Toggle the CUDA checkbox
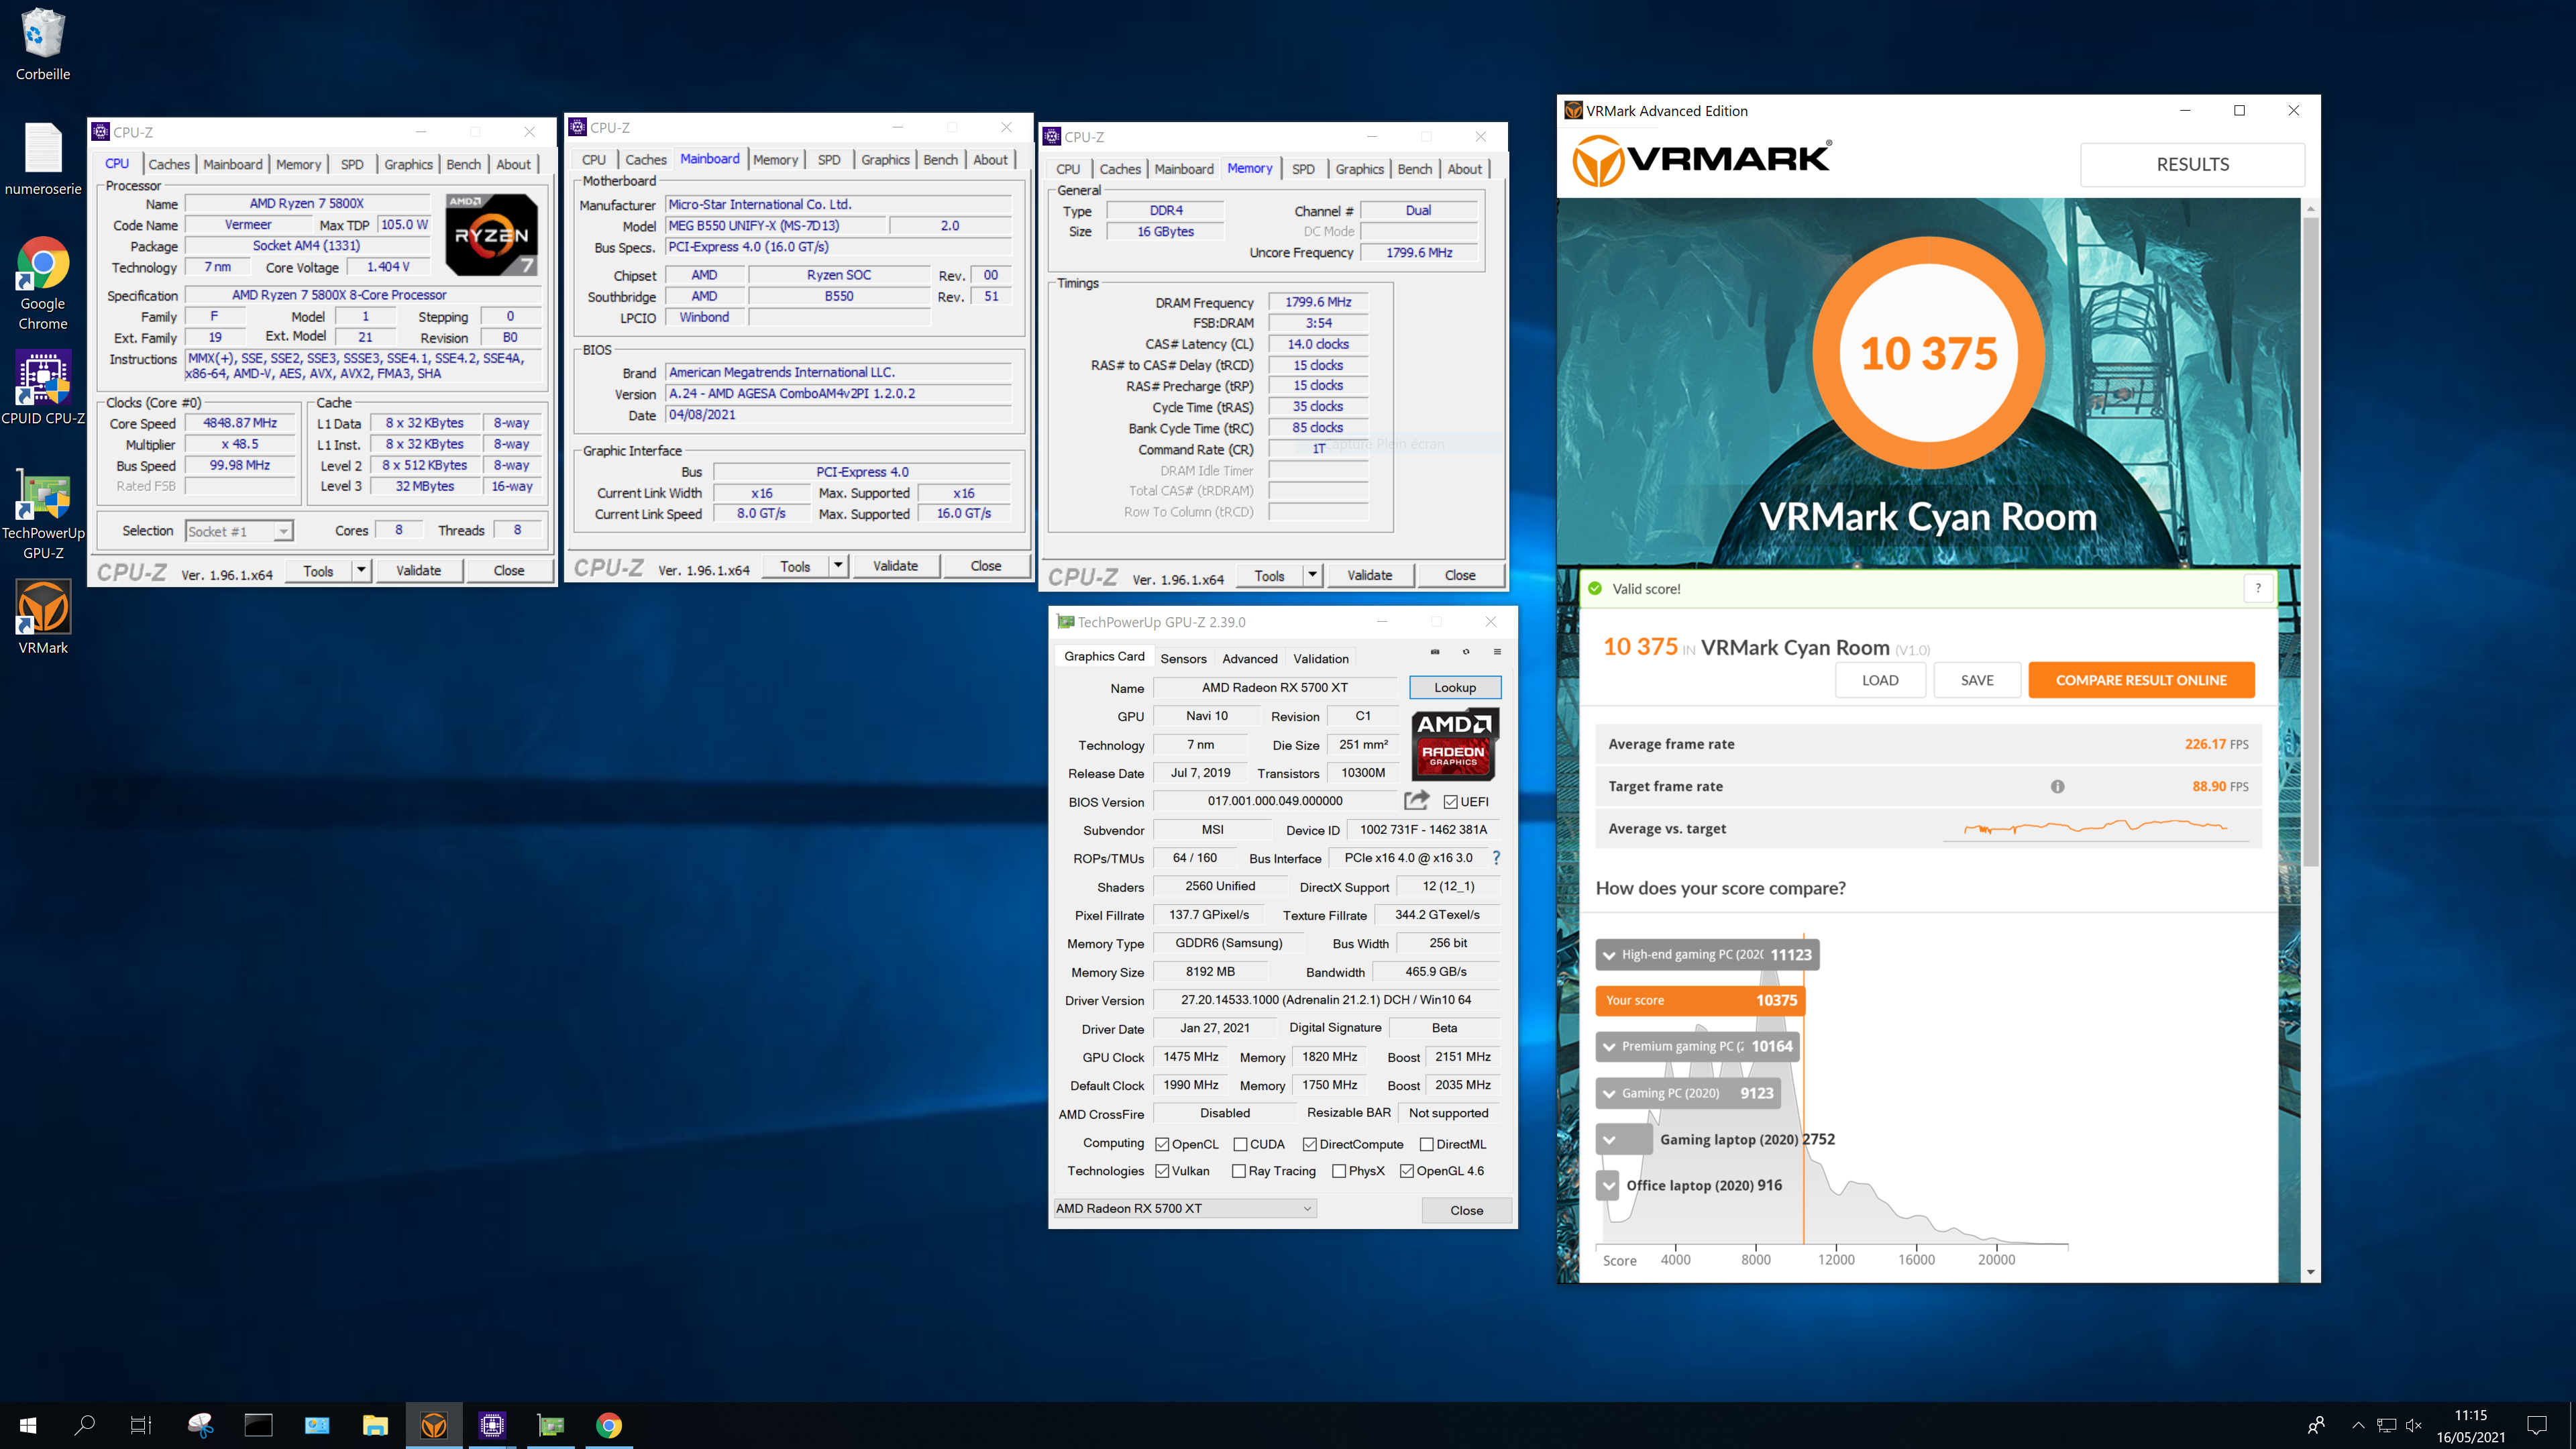Image resolution: width=2576 pixels, height=1449 pixels. pos(1240,1144)
